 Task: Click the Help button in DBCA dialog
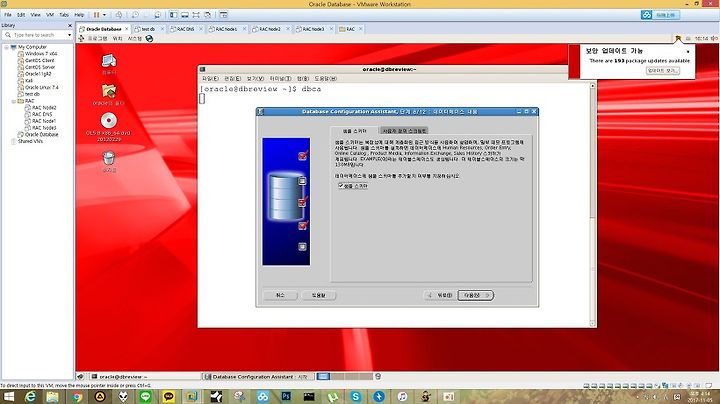pyautogui.click(x=319, y=295)
